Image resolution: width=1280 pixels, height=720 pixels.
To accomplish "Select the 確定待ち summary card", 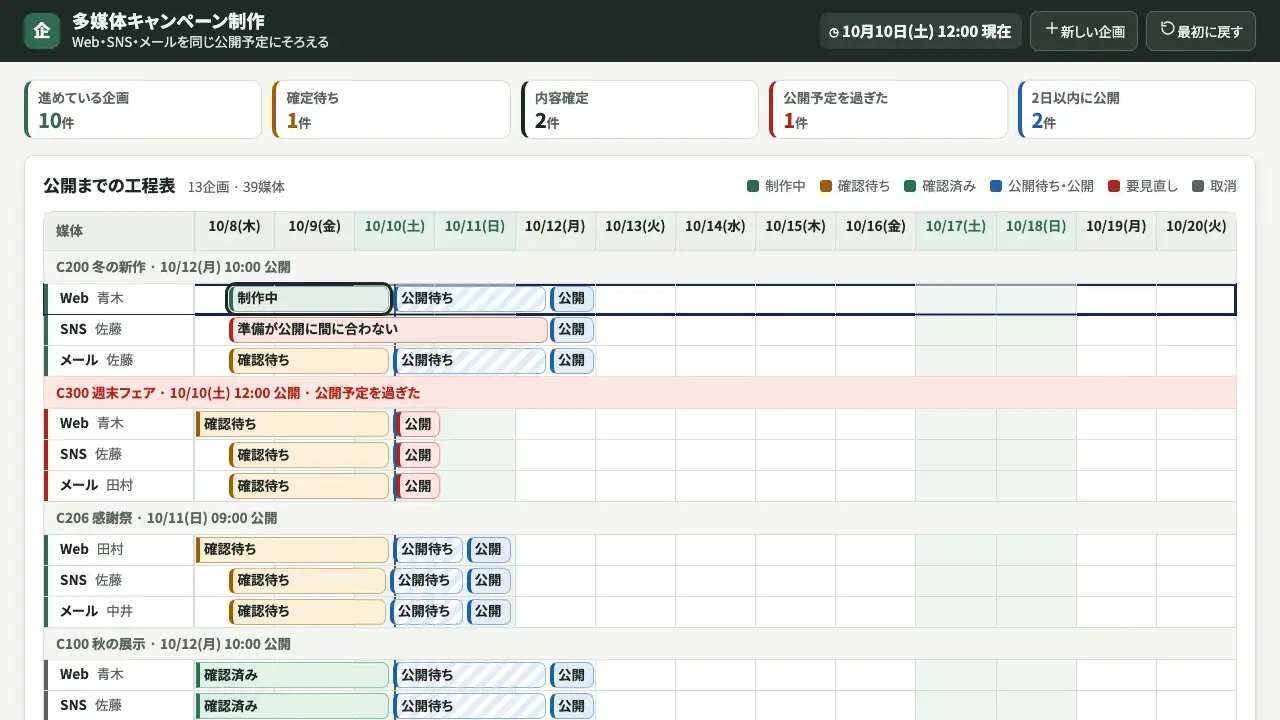I will [391, 110].
